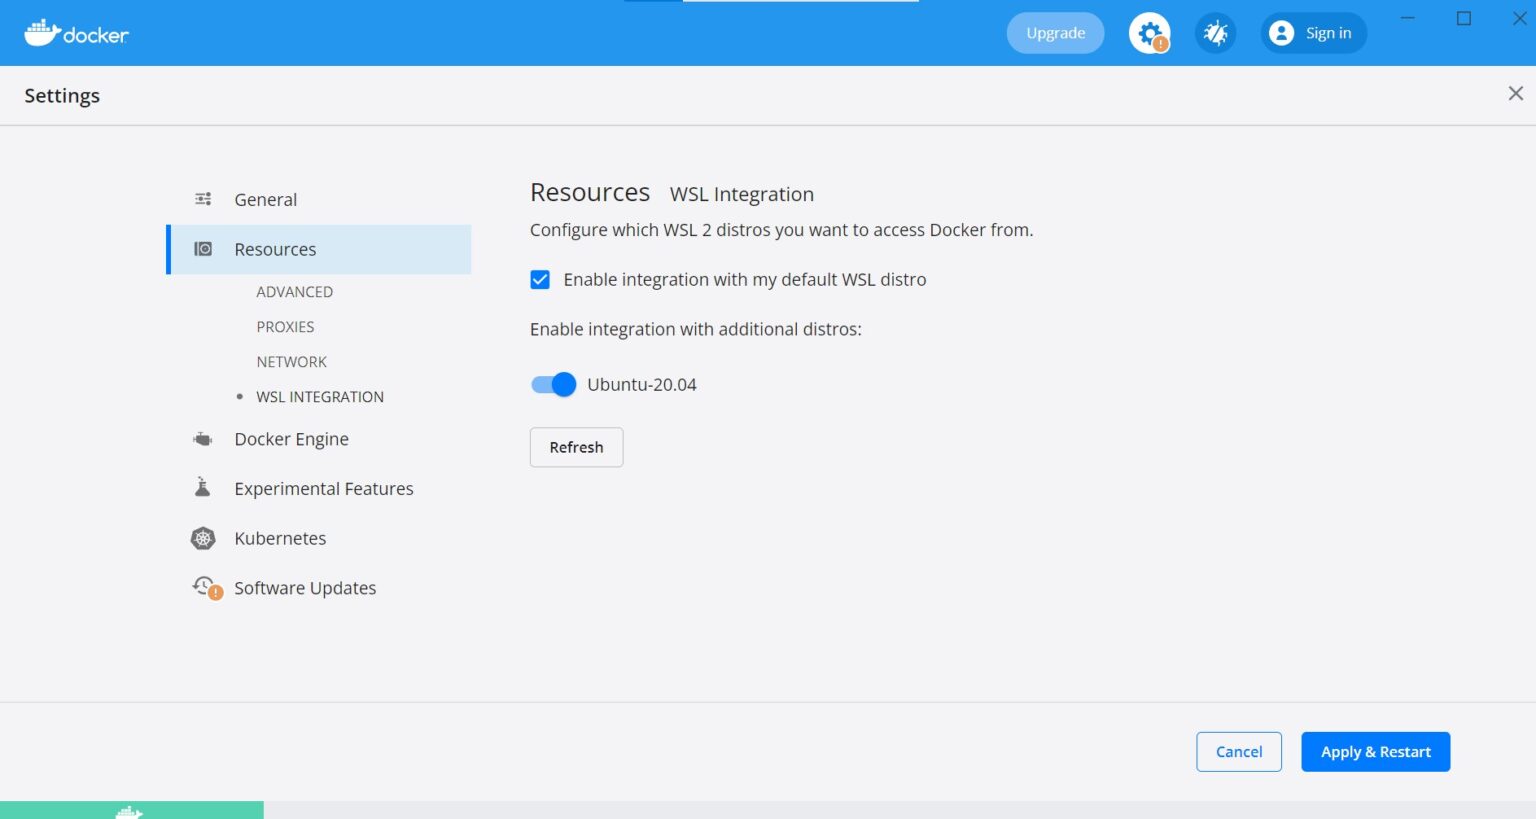Screen dimensions: 1536x819
Task: Click the Upgrade button
Action: [1055, 33]
